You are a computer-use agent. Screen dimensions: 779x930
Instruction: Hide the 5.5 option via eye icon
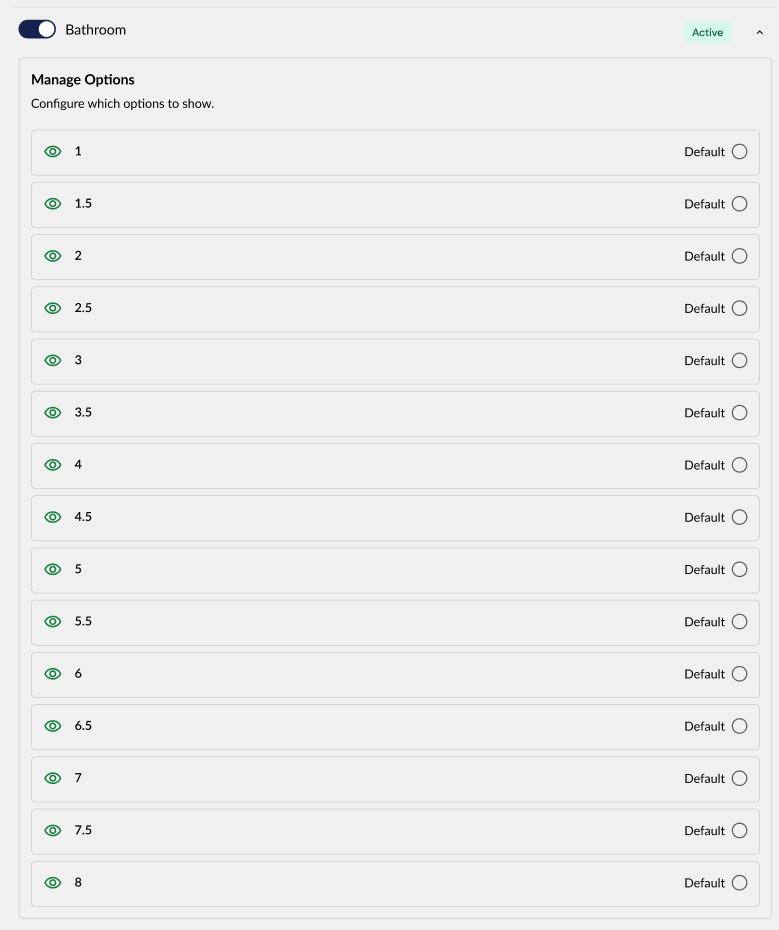point(53,622)
